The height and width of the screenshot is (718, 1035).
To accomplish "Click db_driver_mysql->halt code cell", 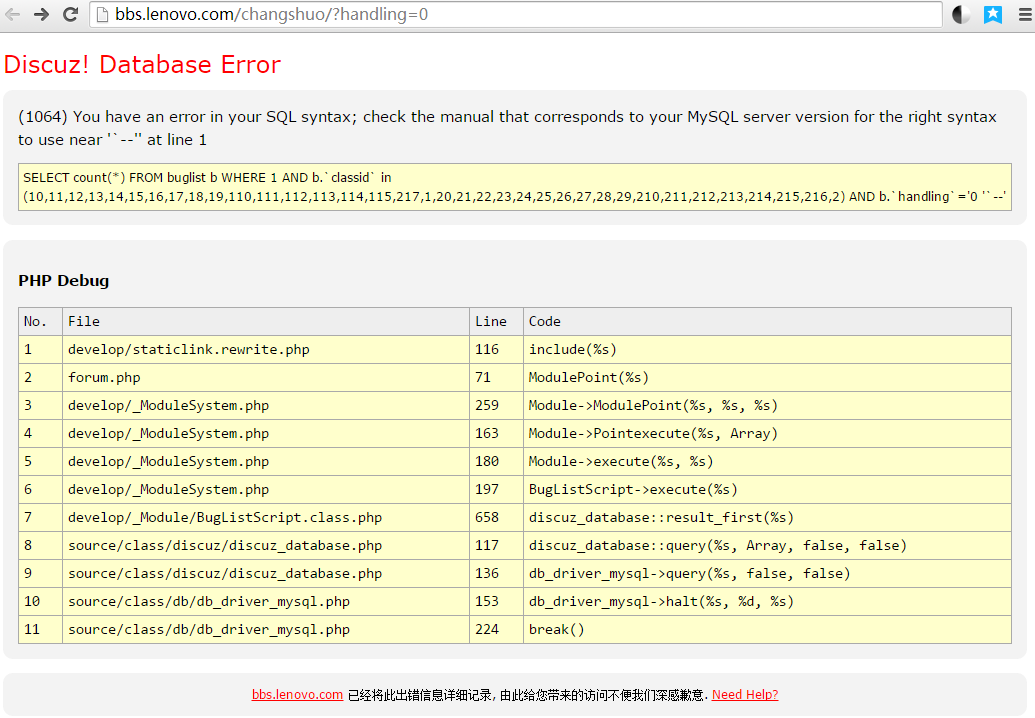I will pos(767,601).
